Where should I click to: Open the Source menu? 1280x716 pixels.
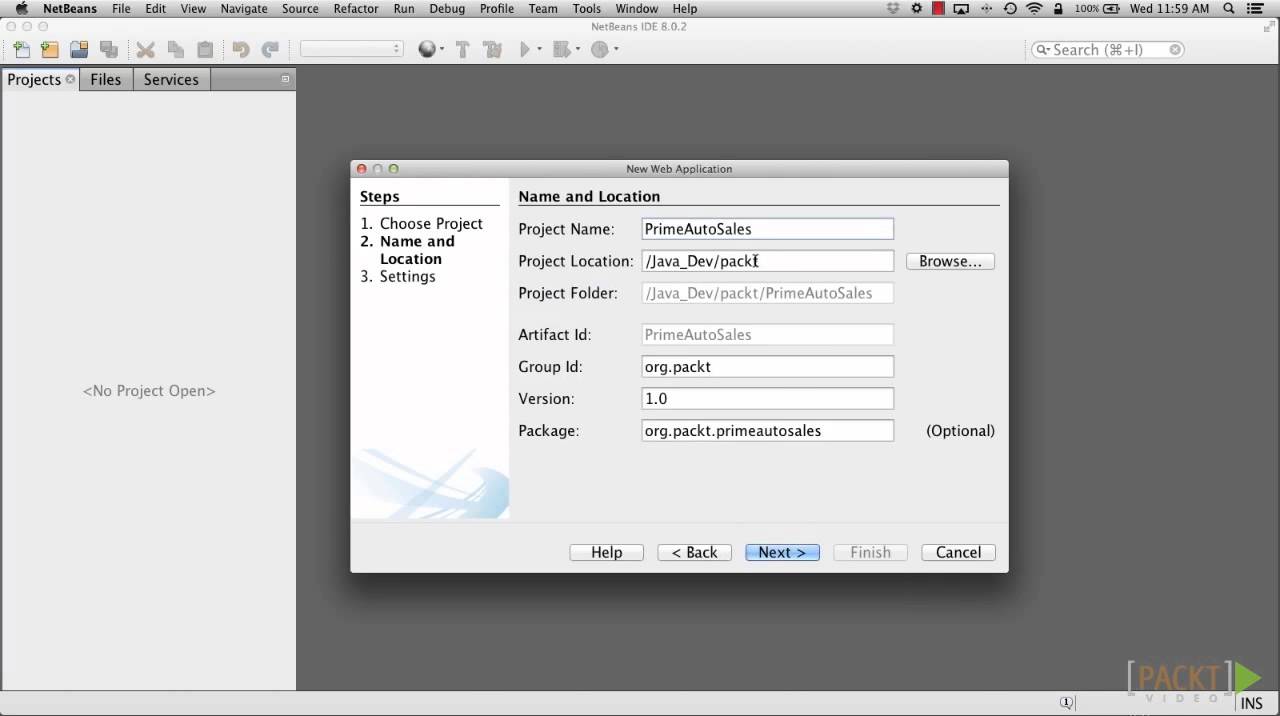[300, 9]
